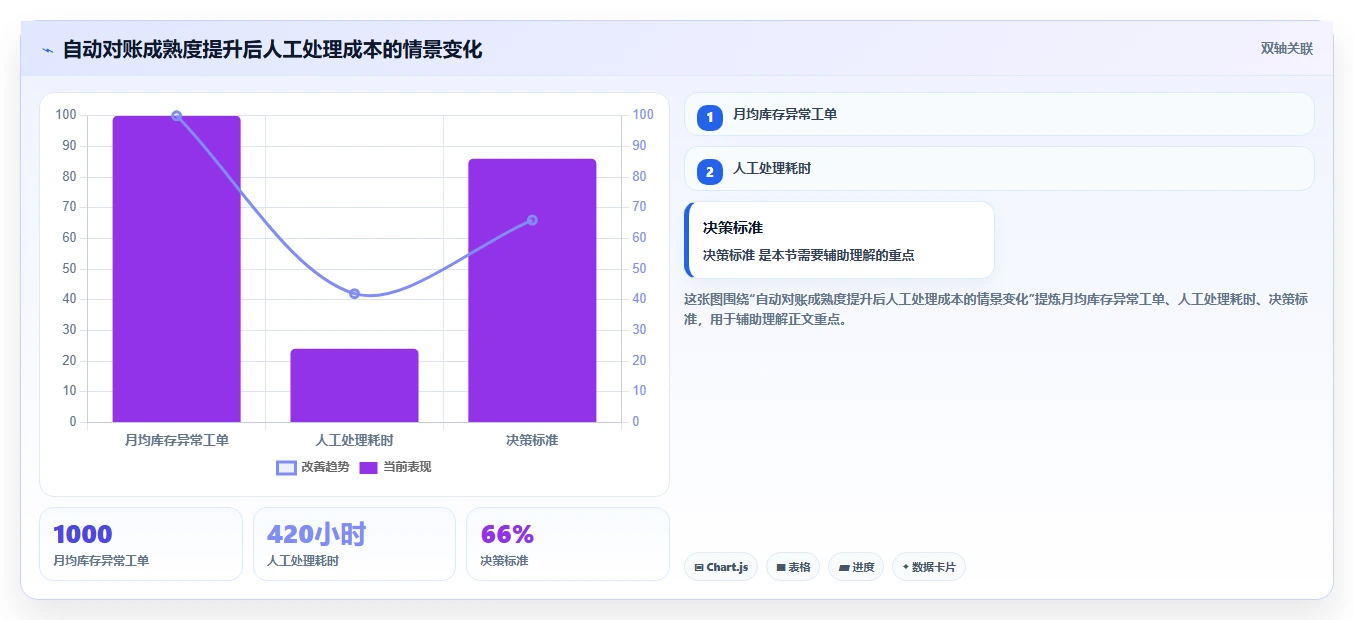Click the 表格 tag

(x=793, y=567)
